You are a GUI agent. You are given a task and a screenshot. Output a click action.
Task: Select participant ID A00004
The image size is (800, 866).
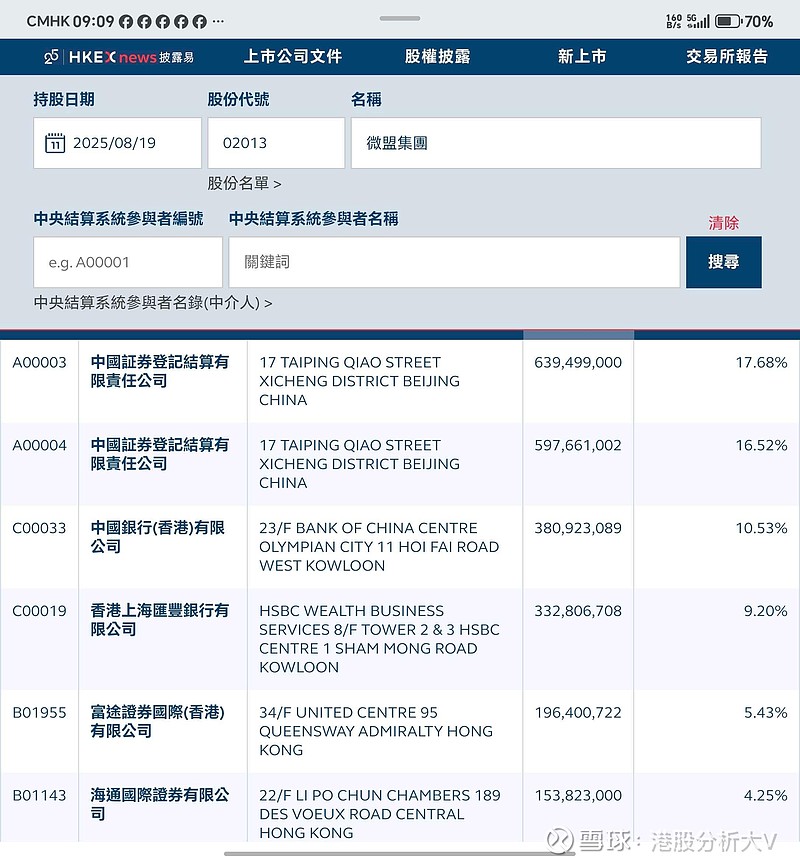point(39,445)
